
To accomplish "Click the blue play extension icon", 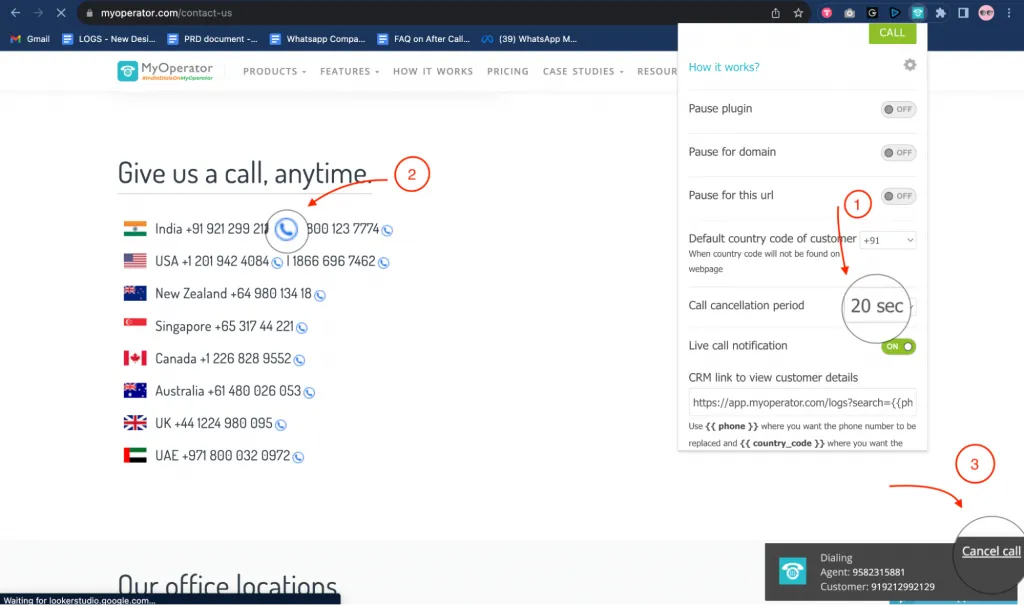I will tap(895, 13).
